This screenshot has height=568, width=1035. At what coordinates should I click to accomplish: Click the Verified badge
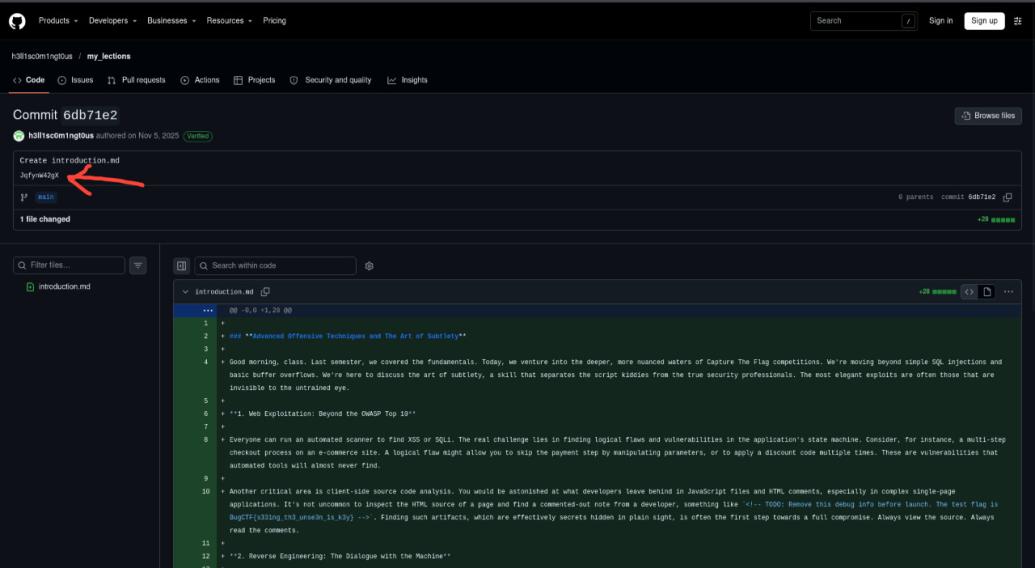198,136
